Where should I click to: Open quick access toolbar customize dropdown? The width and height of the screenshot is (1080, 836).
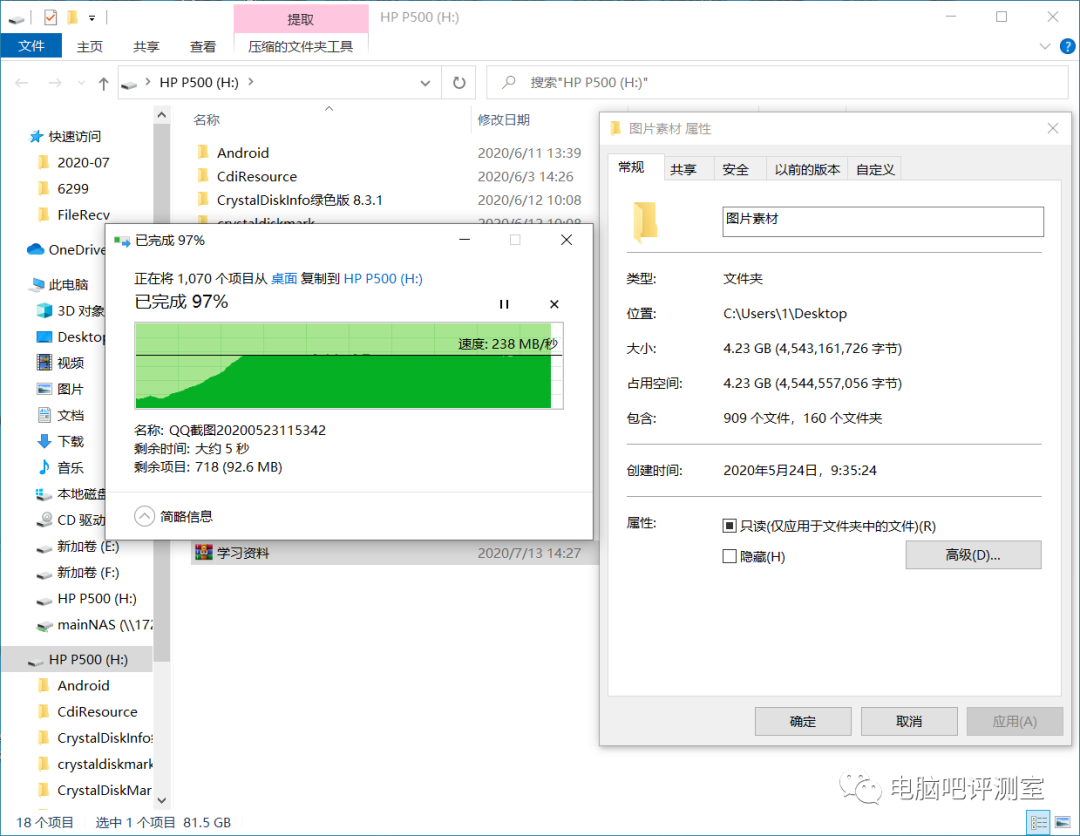click(92, 18)
